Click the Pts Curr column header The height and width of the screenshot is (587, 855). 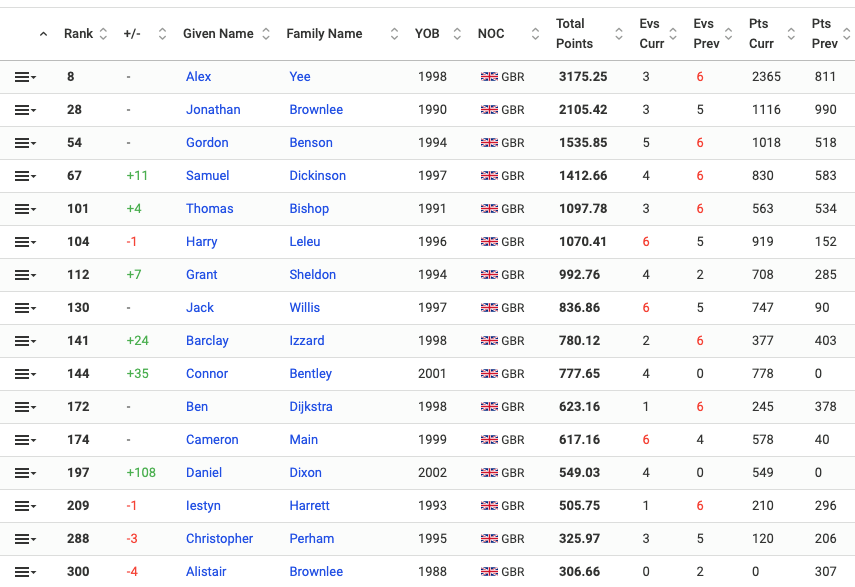coord(761,33)
